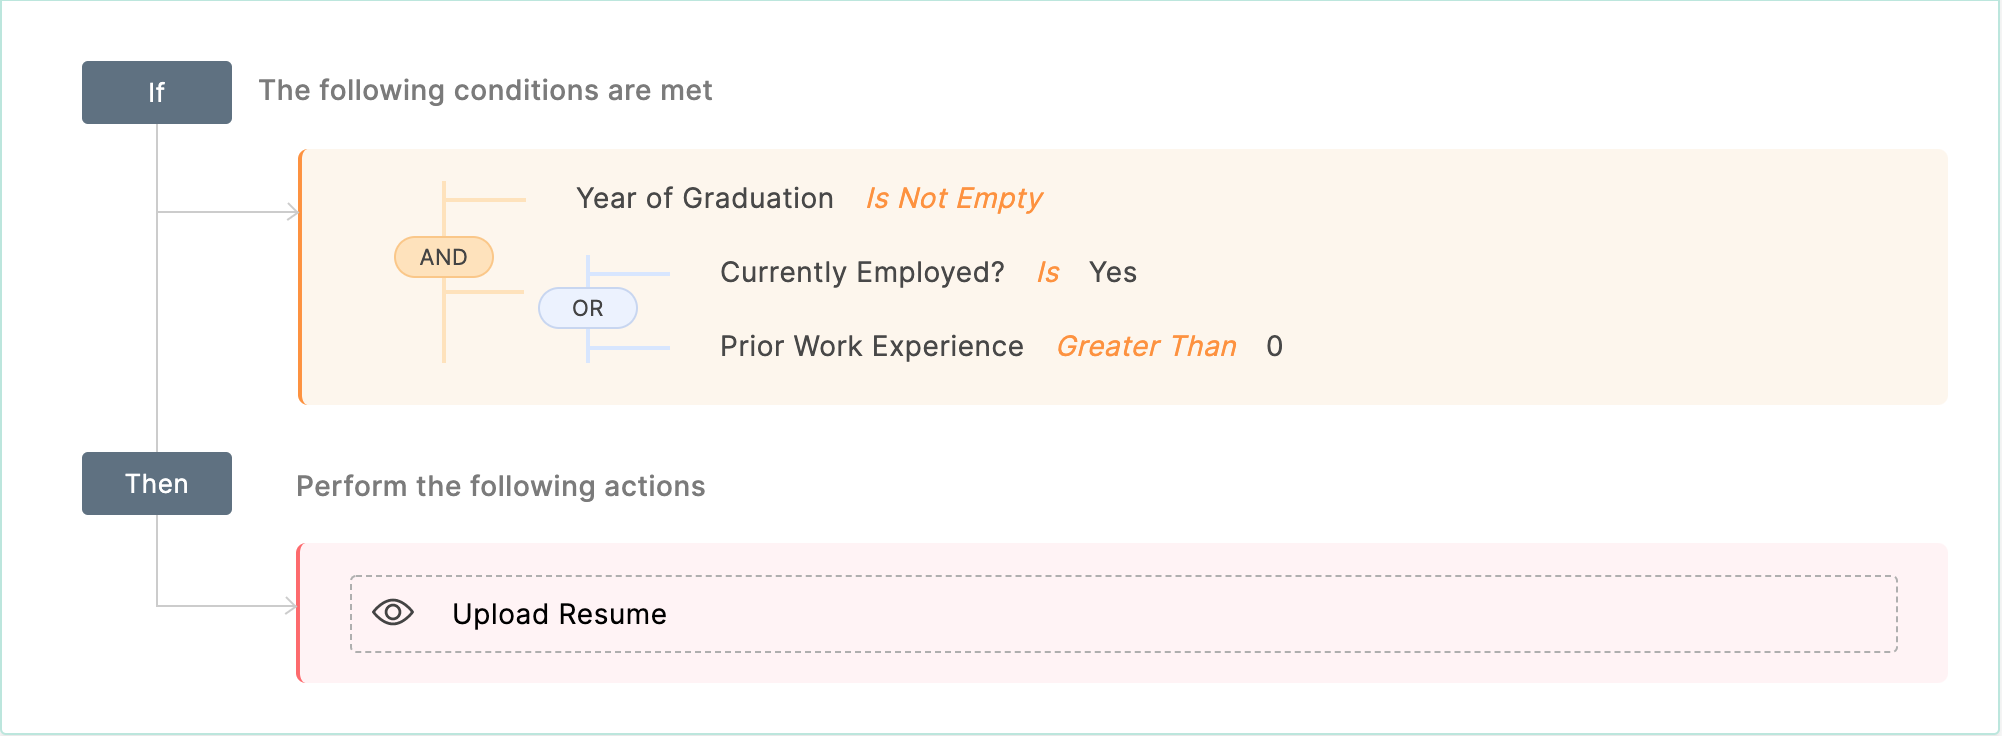
Task: Toggle the AND condition operator pill
Action: [x=444, y=257]
